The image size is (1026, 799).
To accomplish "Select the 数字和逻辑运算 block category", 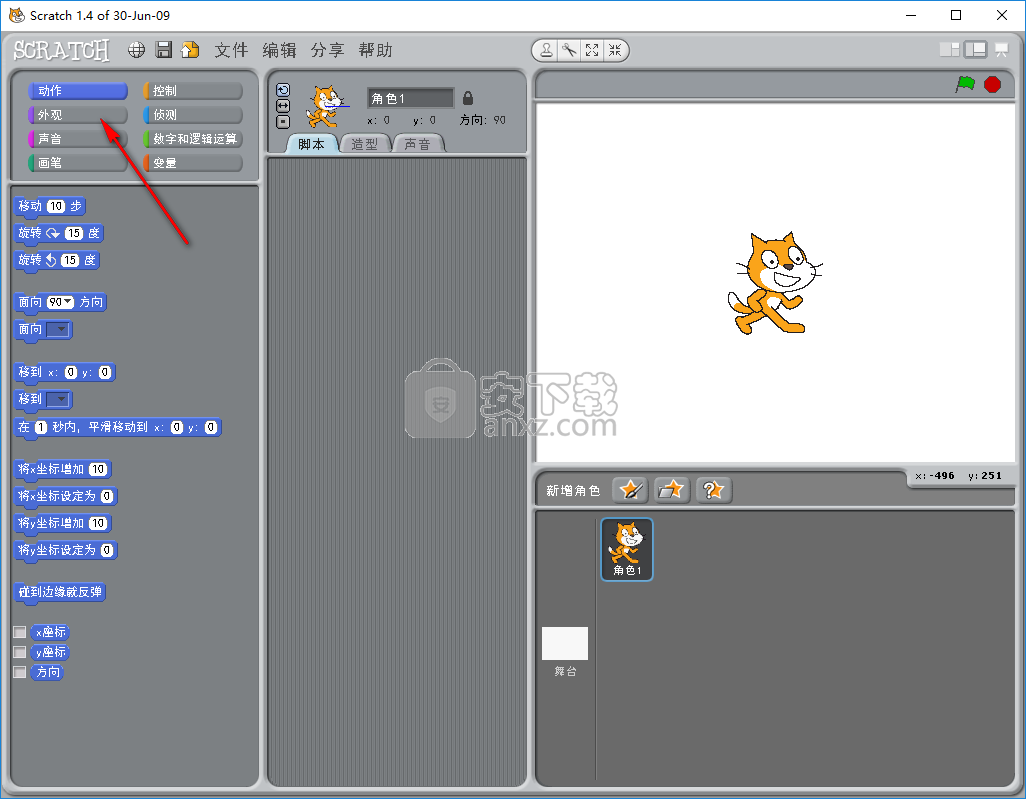I will [x=193, y=139].
